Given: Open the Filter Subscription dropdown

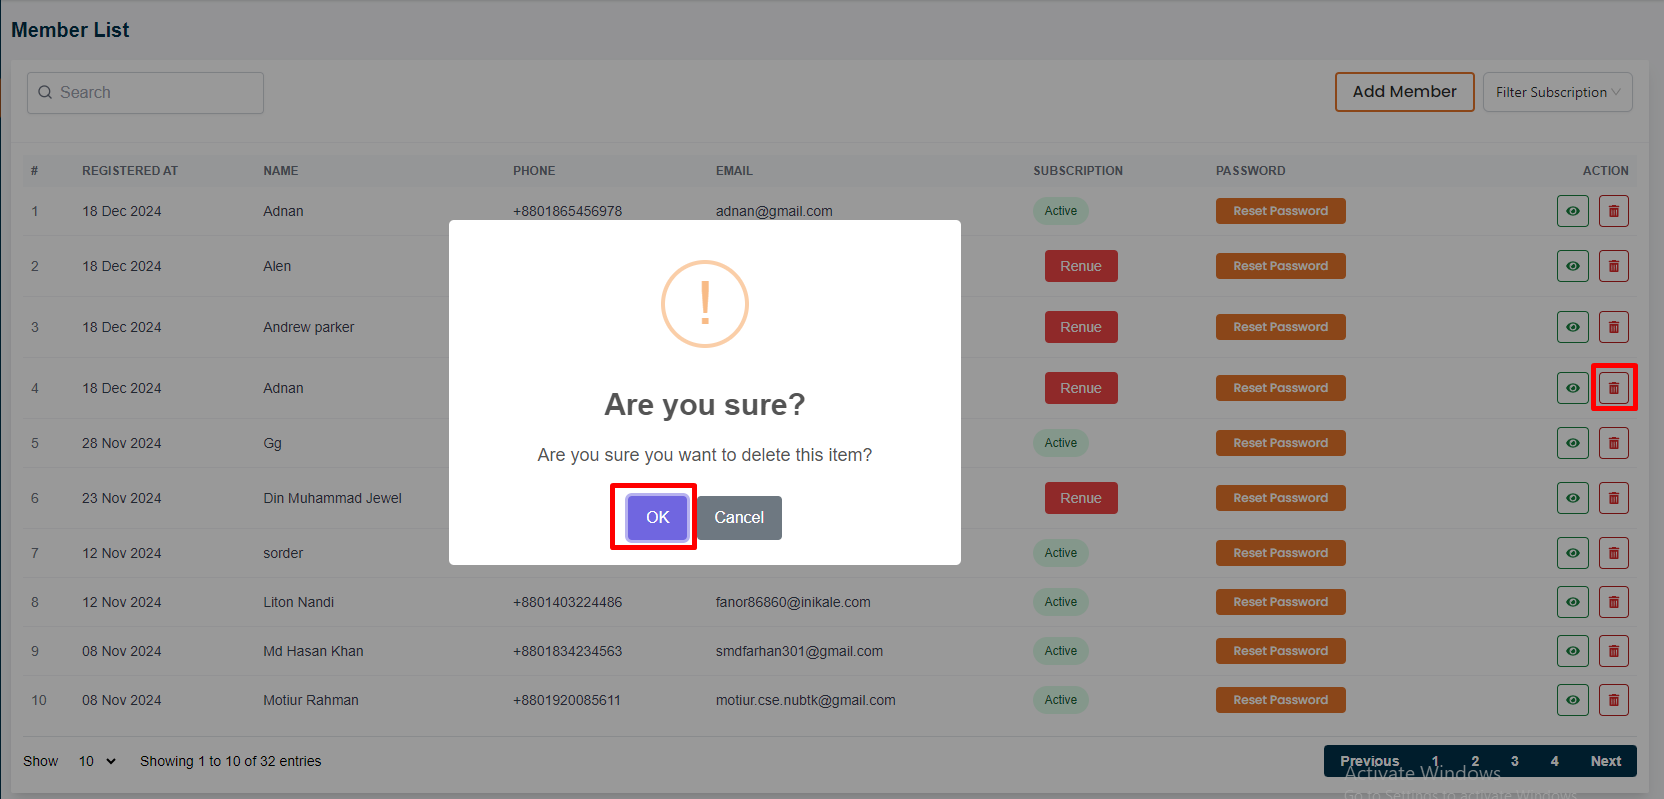Looking at the screenshot, I should coord(1557,92).
